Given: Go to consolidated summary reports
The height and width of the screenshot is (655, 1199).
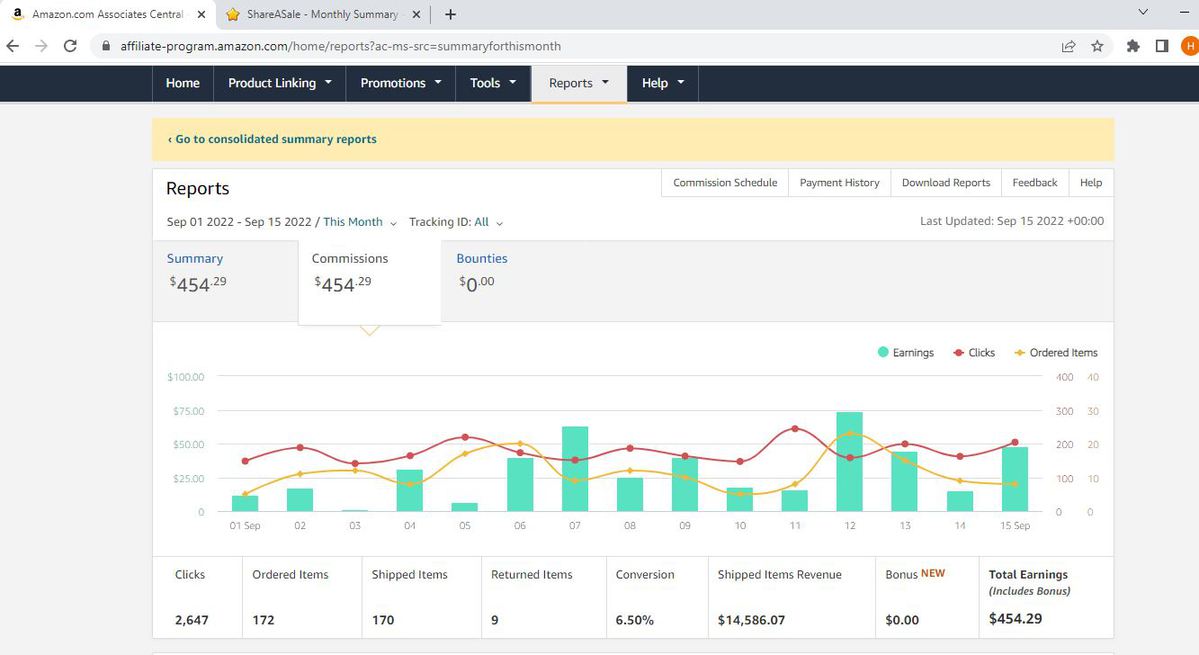Looking at the screenshot, I should pos(272,139).
